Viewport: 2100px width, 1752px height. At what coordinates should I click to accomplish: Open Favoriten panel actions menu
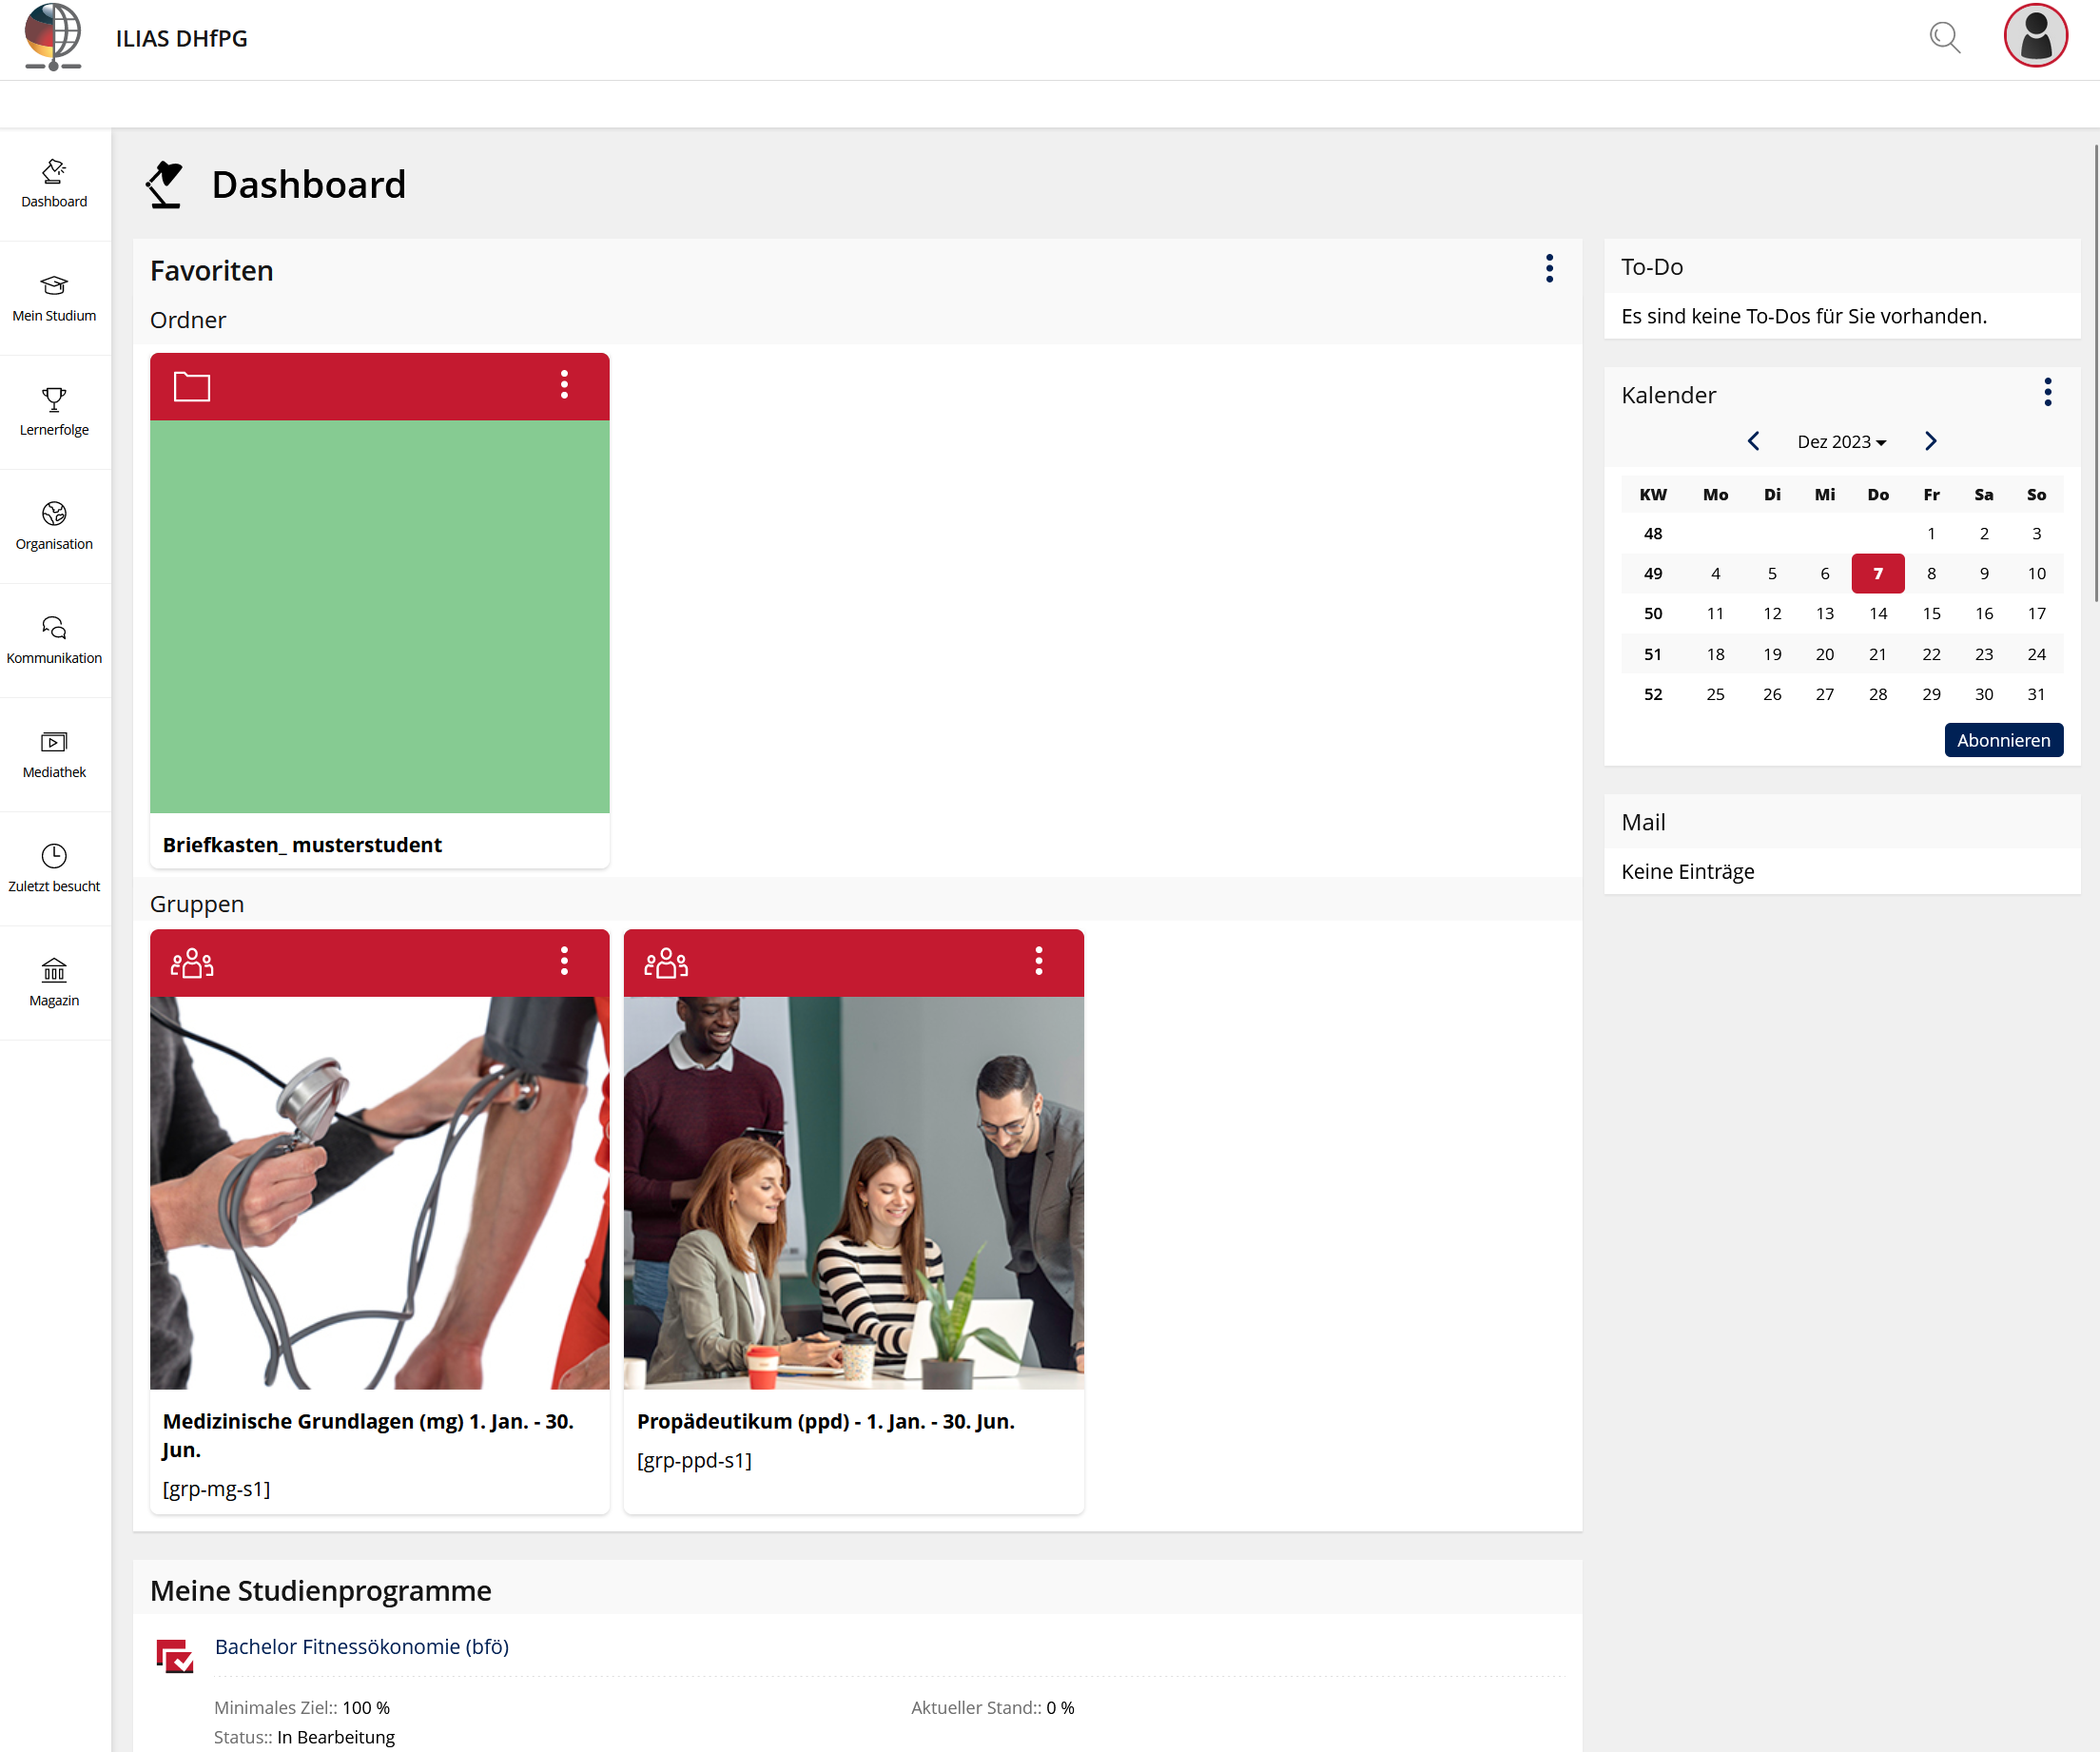point(1549,268)
